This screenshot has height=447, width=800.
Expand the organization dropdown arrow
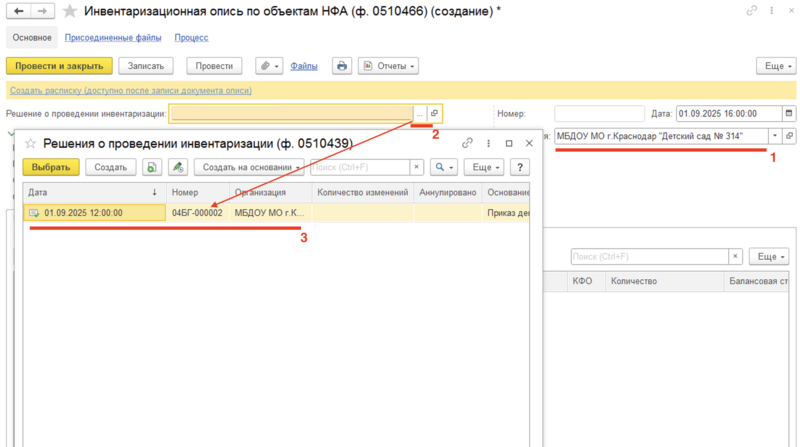coord(774,136)
